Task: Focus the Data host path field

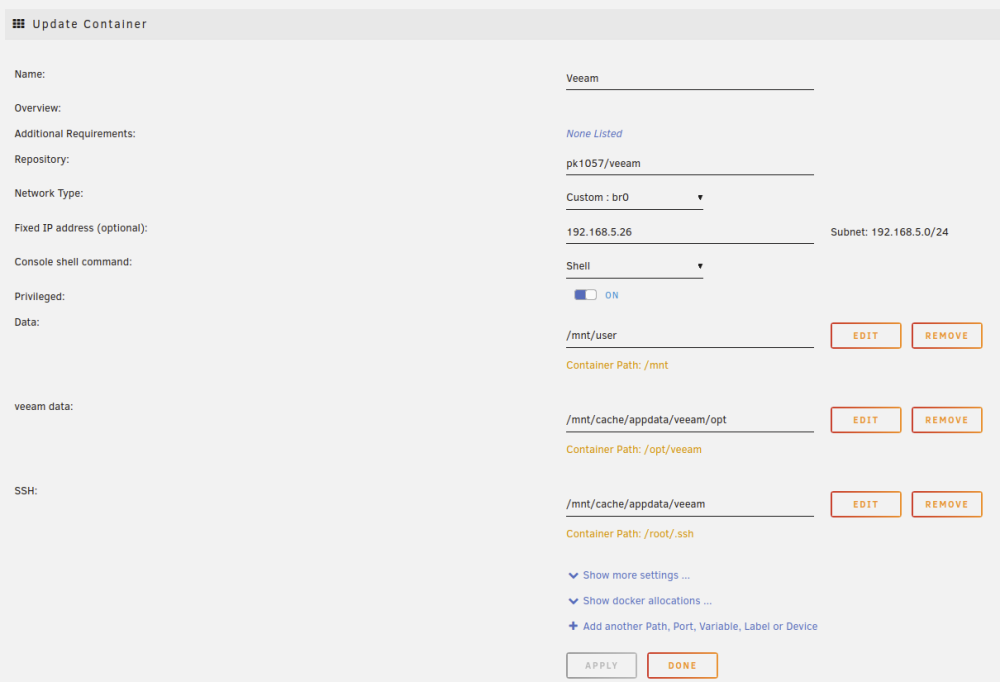Action: pyautogui.click(x=689, y=336)
